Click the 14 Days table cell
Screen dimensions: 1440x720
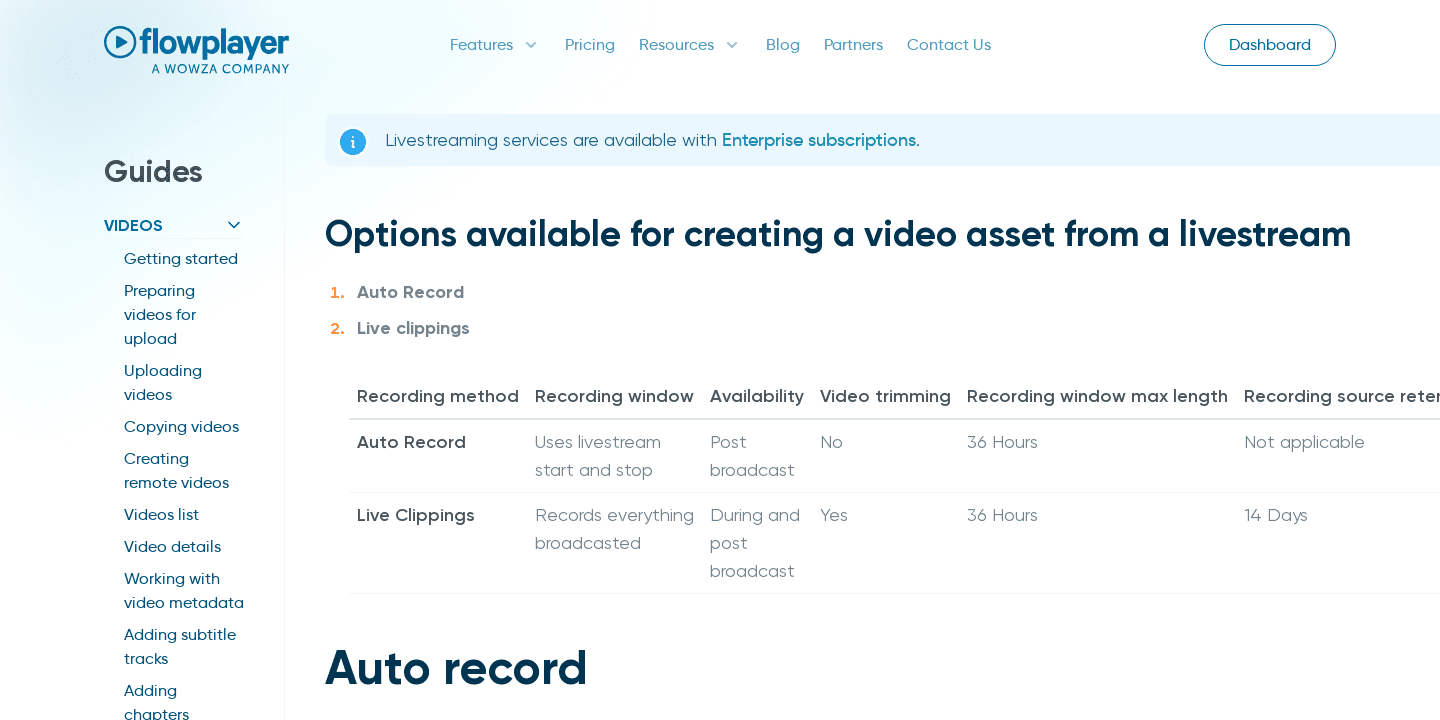click(1276, 515)
